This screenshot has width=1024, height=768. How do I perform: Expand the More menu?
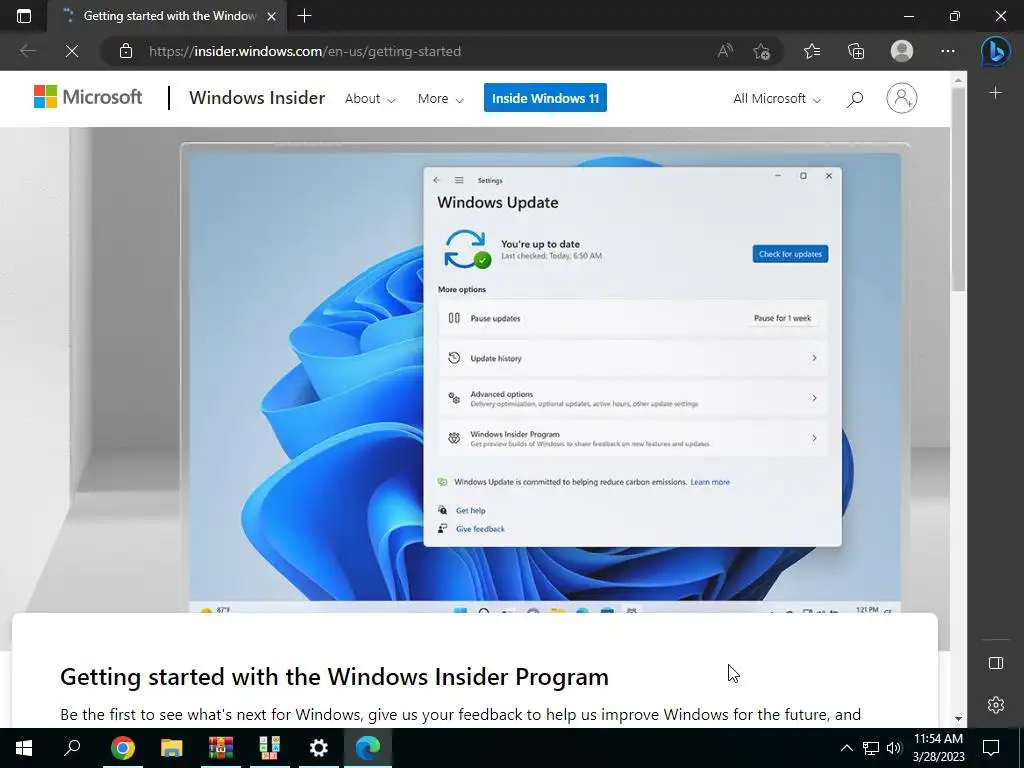440,99
